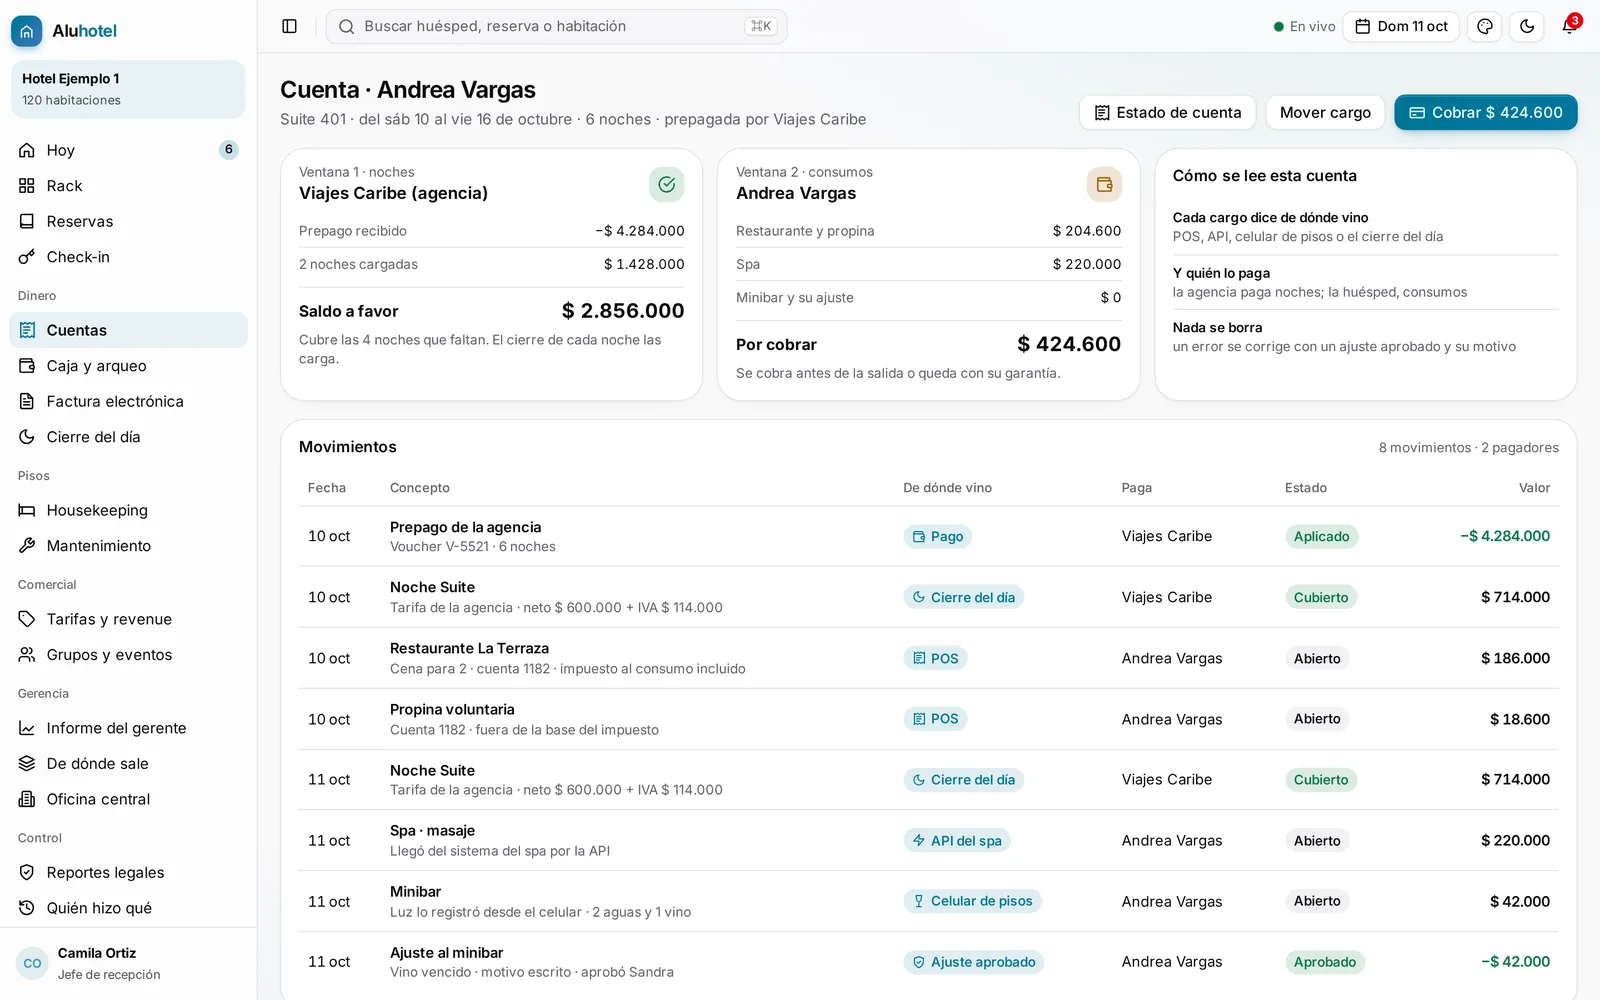Open Caja y arqueo
Screen dimensions: 1600x1000
[128, 366]
